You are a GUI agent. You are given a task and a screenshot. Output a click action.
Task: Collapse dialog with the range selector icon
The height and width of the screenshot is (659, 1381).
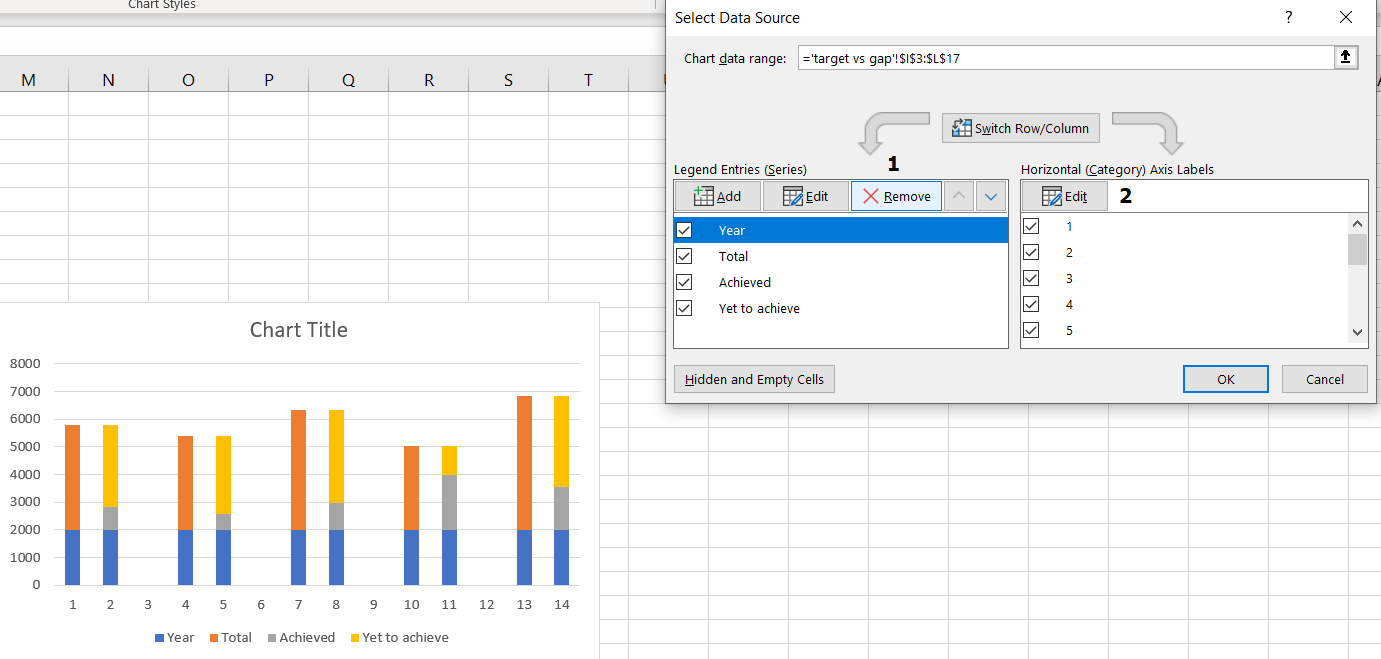click(1345, 57)
